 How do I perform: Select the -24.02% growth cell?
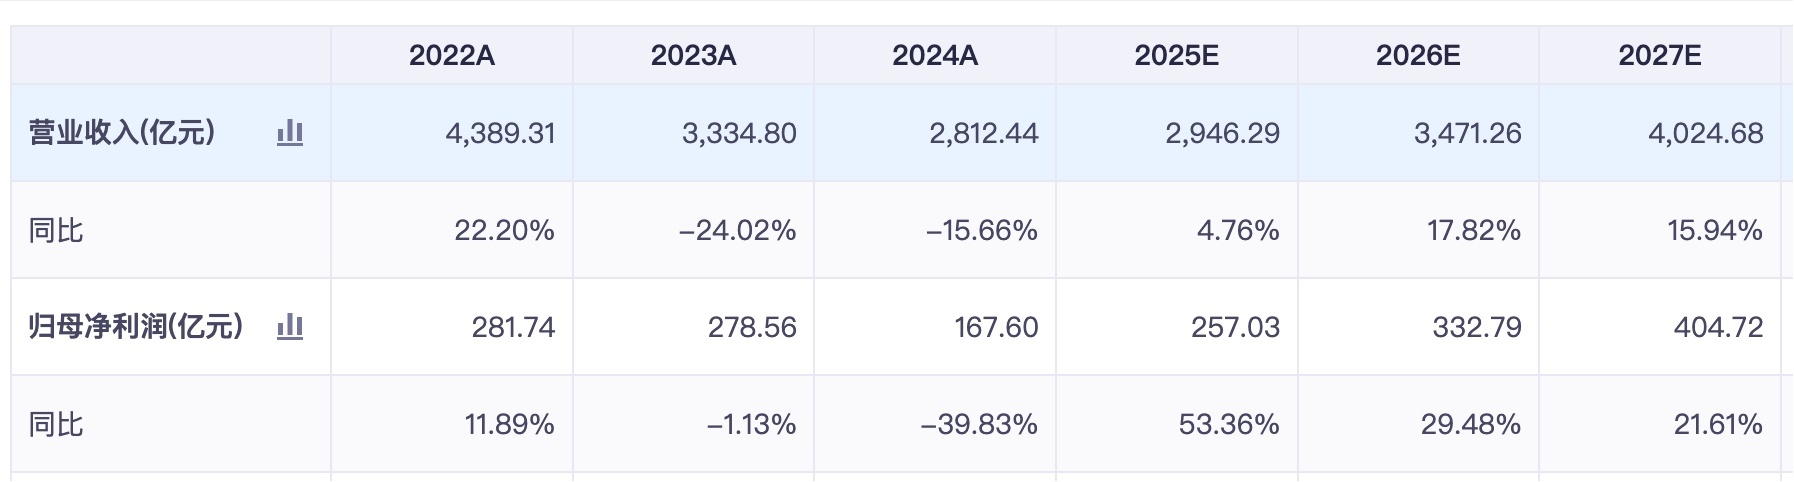tap(737, 231)
